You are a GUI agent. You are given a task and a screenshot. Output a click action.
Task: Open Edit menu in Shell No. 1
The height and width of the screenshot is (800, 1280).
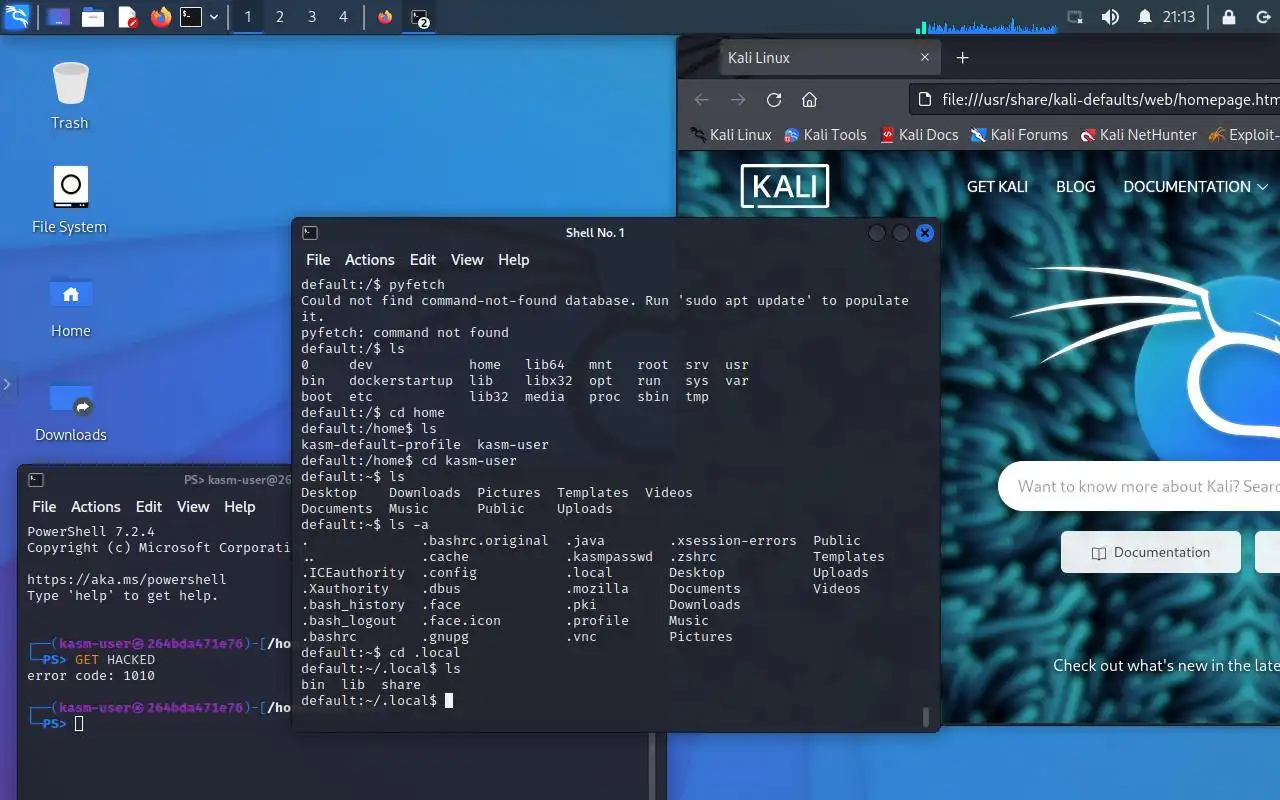(423, 260)
